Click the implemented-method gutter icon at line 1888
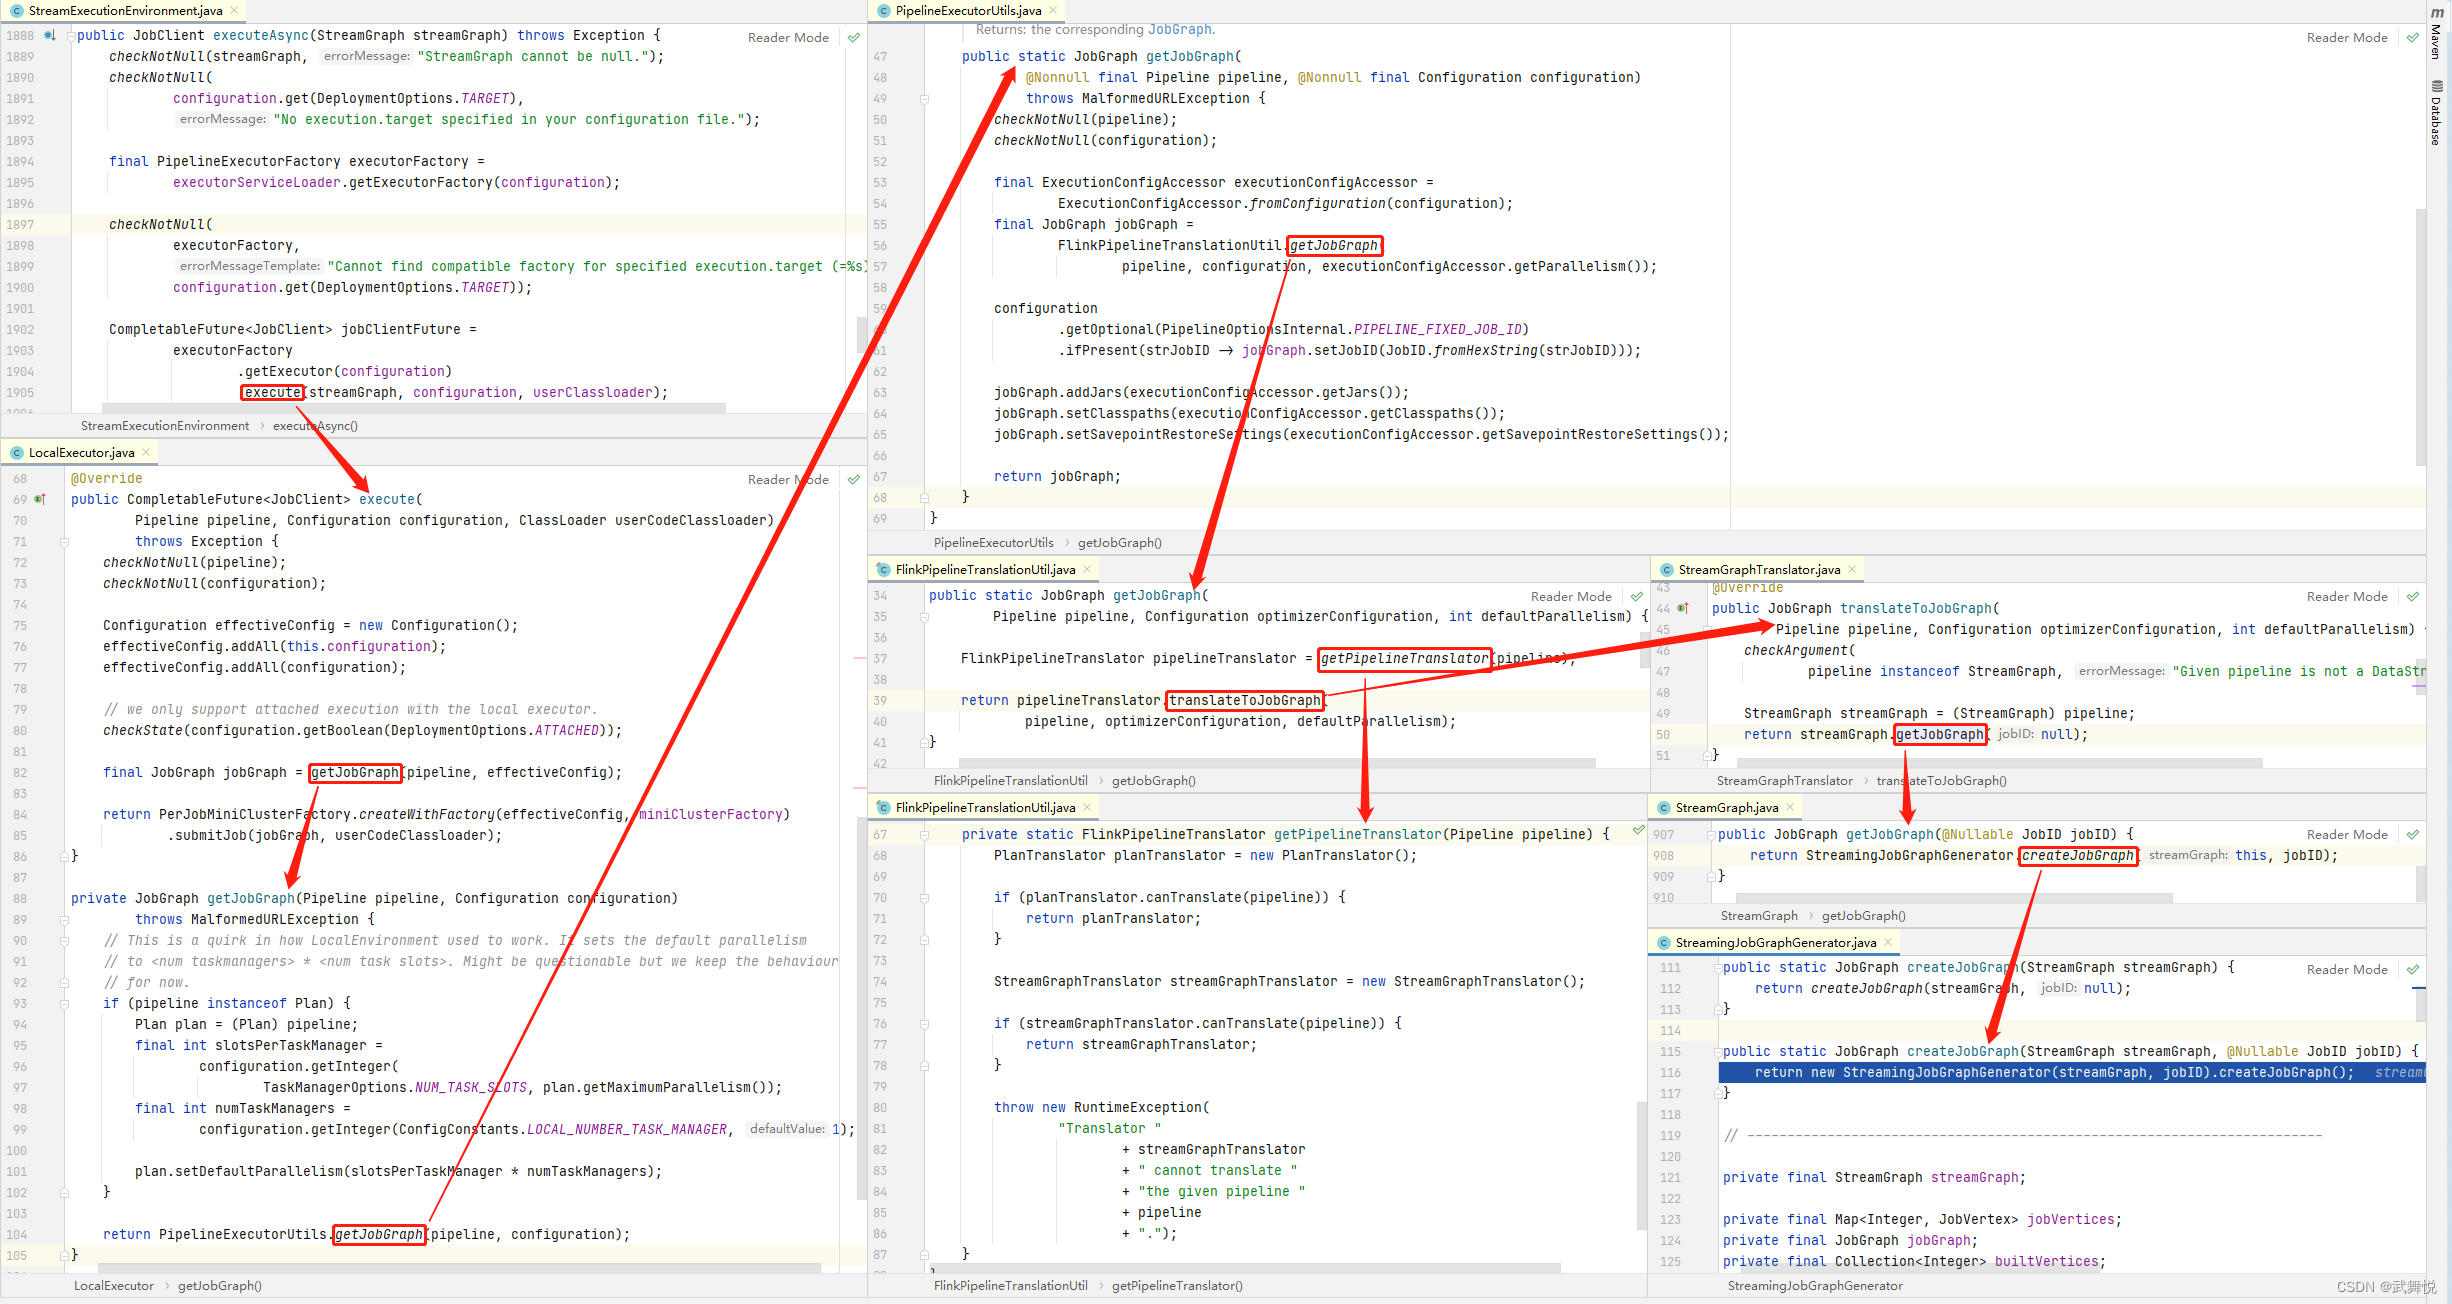This screenshot has width=2452, height=1304. (x=49, y=35)
